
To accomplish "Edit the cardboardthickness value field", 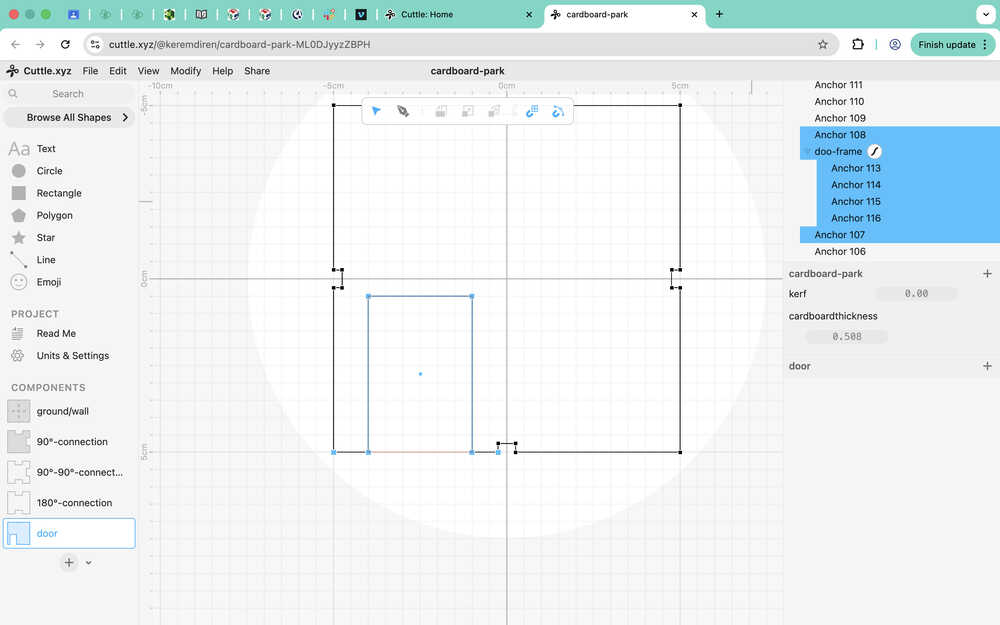I will [846, 337].
